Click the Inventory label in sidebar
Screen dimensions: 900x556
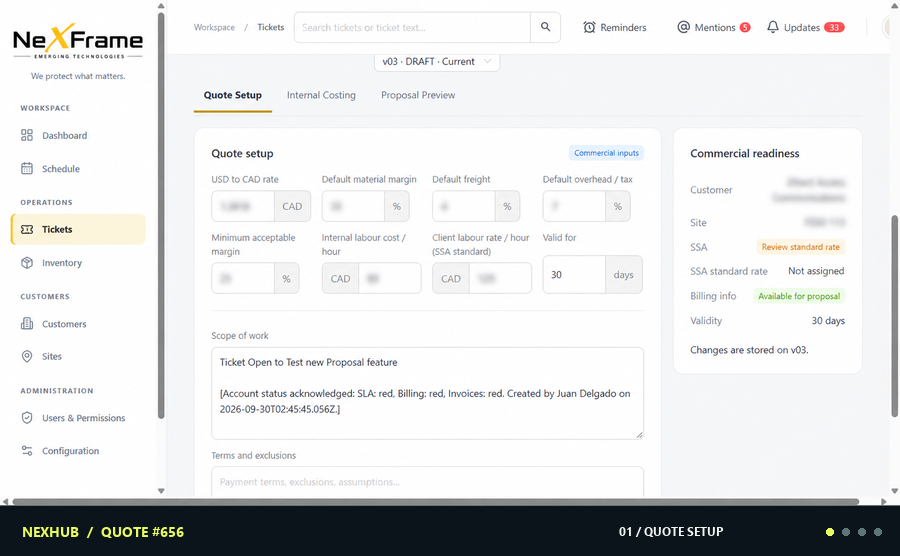(x=62, y=263)
